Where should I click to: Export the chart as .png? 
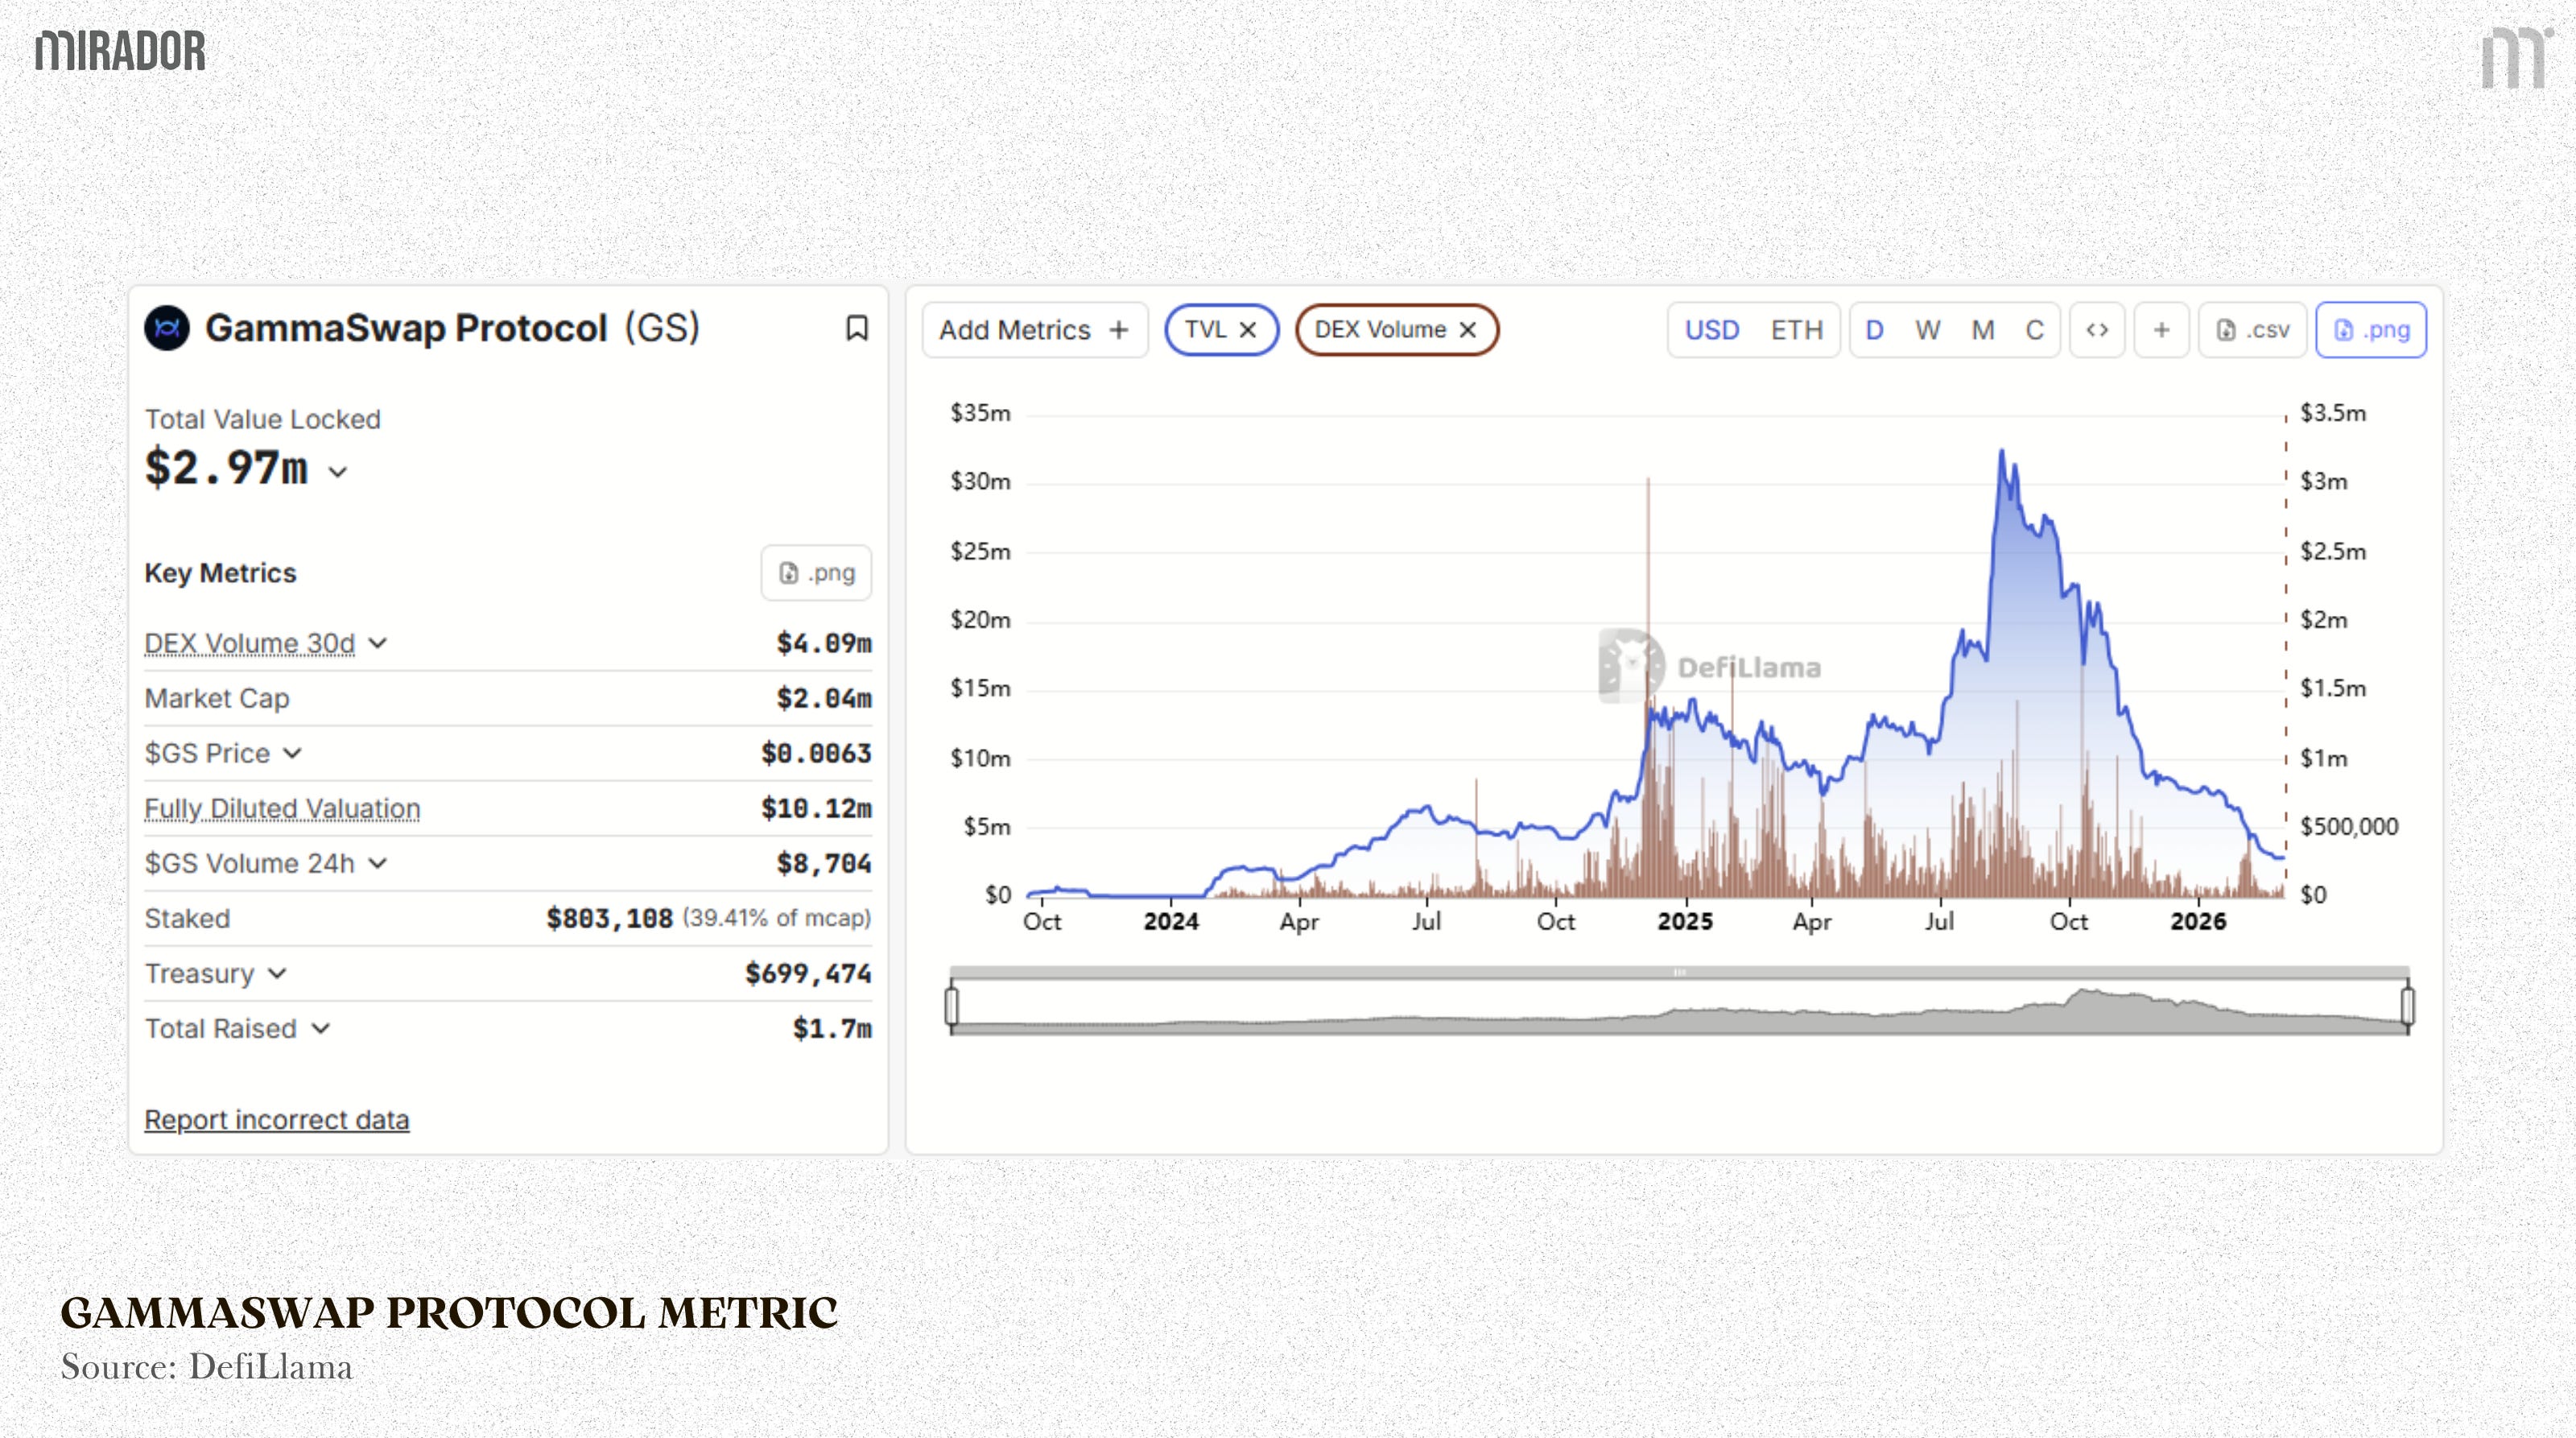(2371, 330)
